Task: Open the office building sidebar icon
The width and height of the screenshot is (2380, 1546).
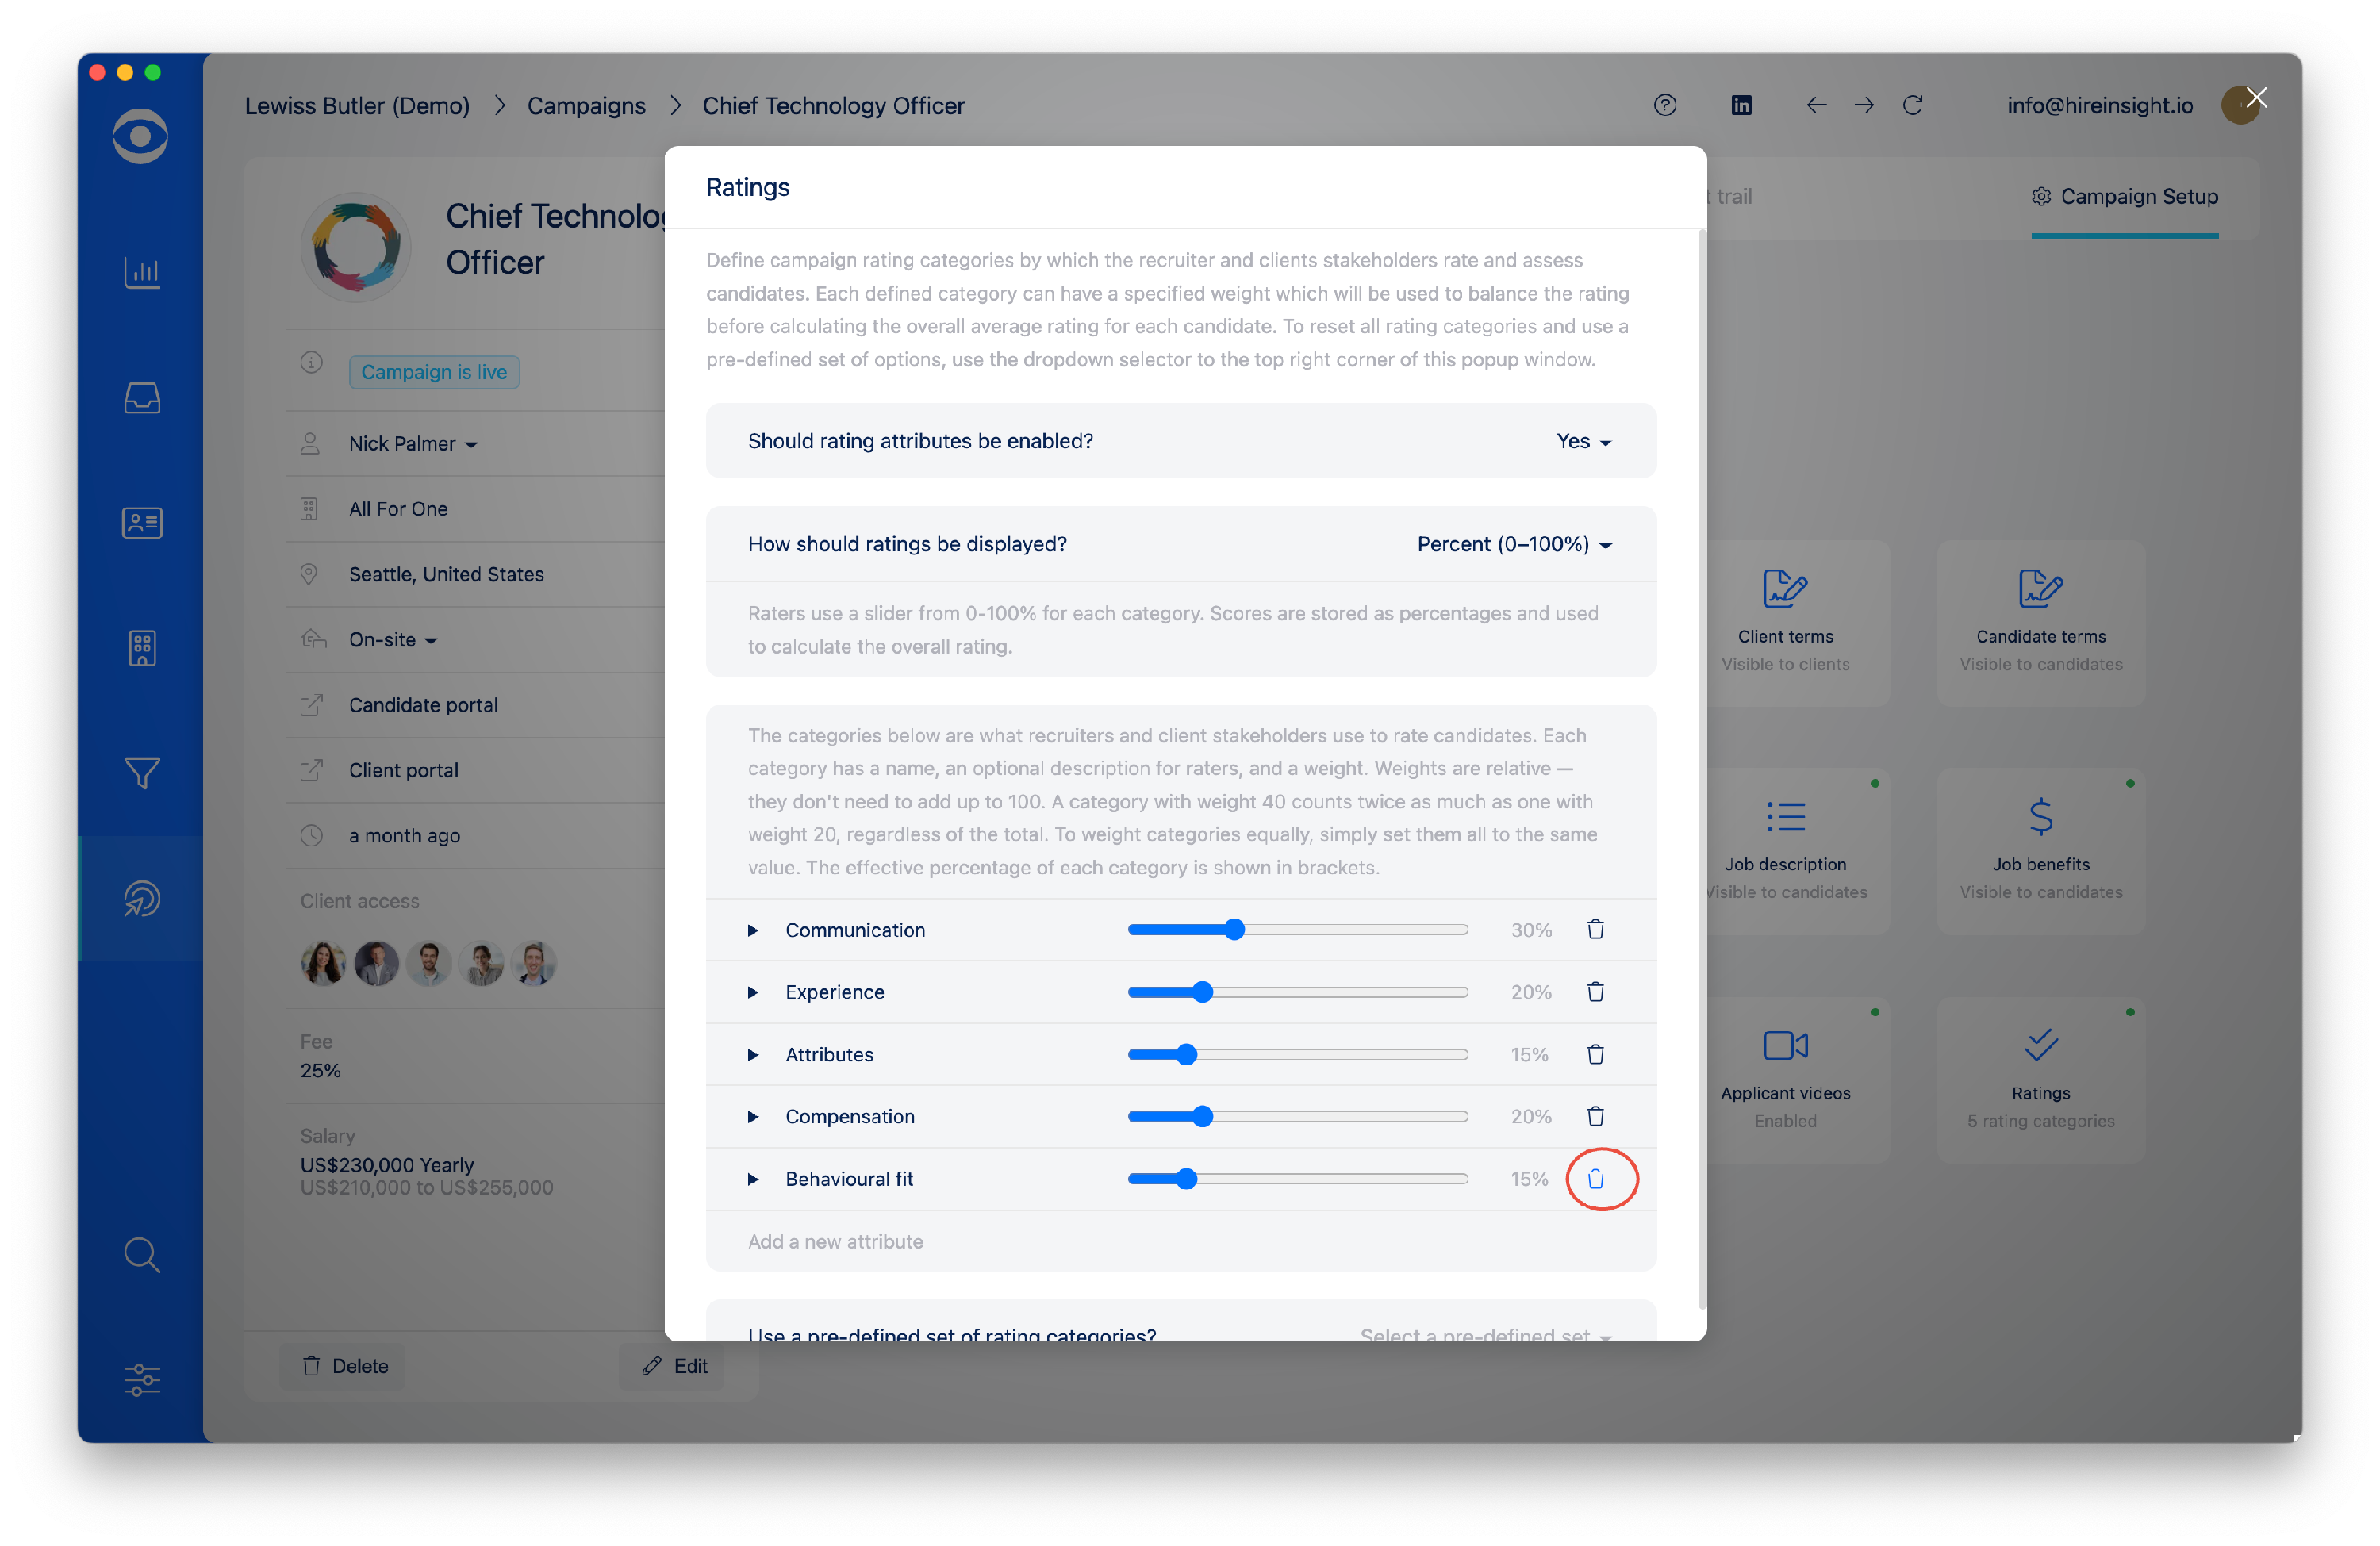Action: (141, 648)
